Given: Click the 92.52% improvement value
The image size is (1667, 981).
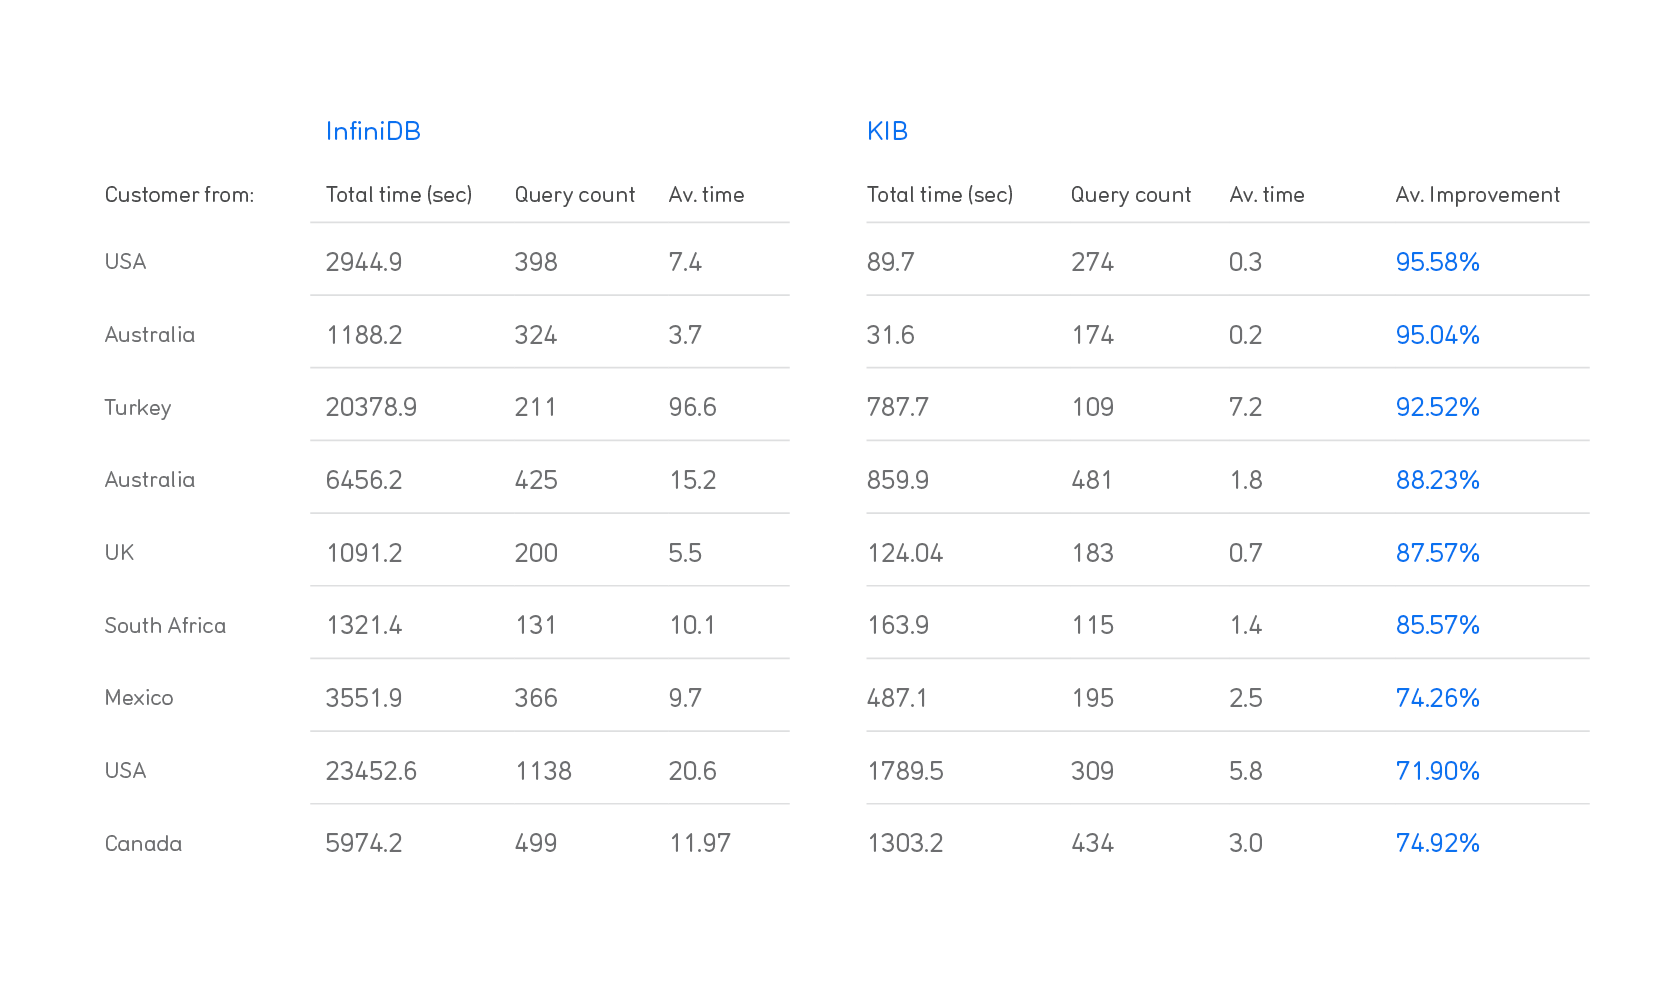Looking at the screenshot, I should click(x=1437, y=407).
